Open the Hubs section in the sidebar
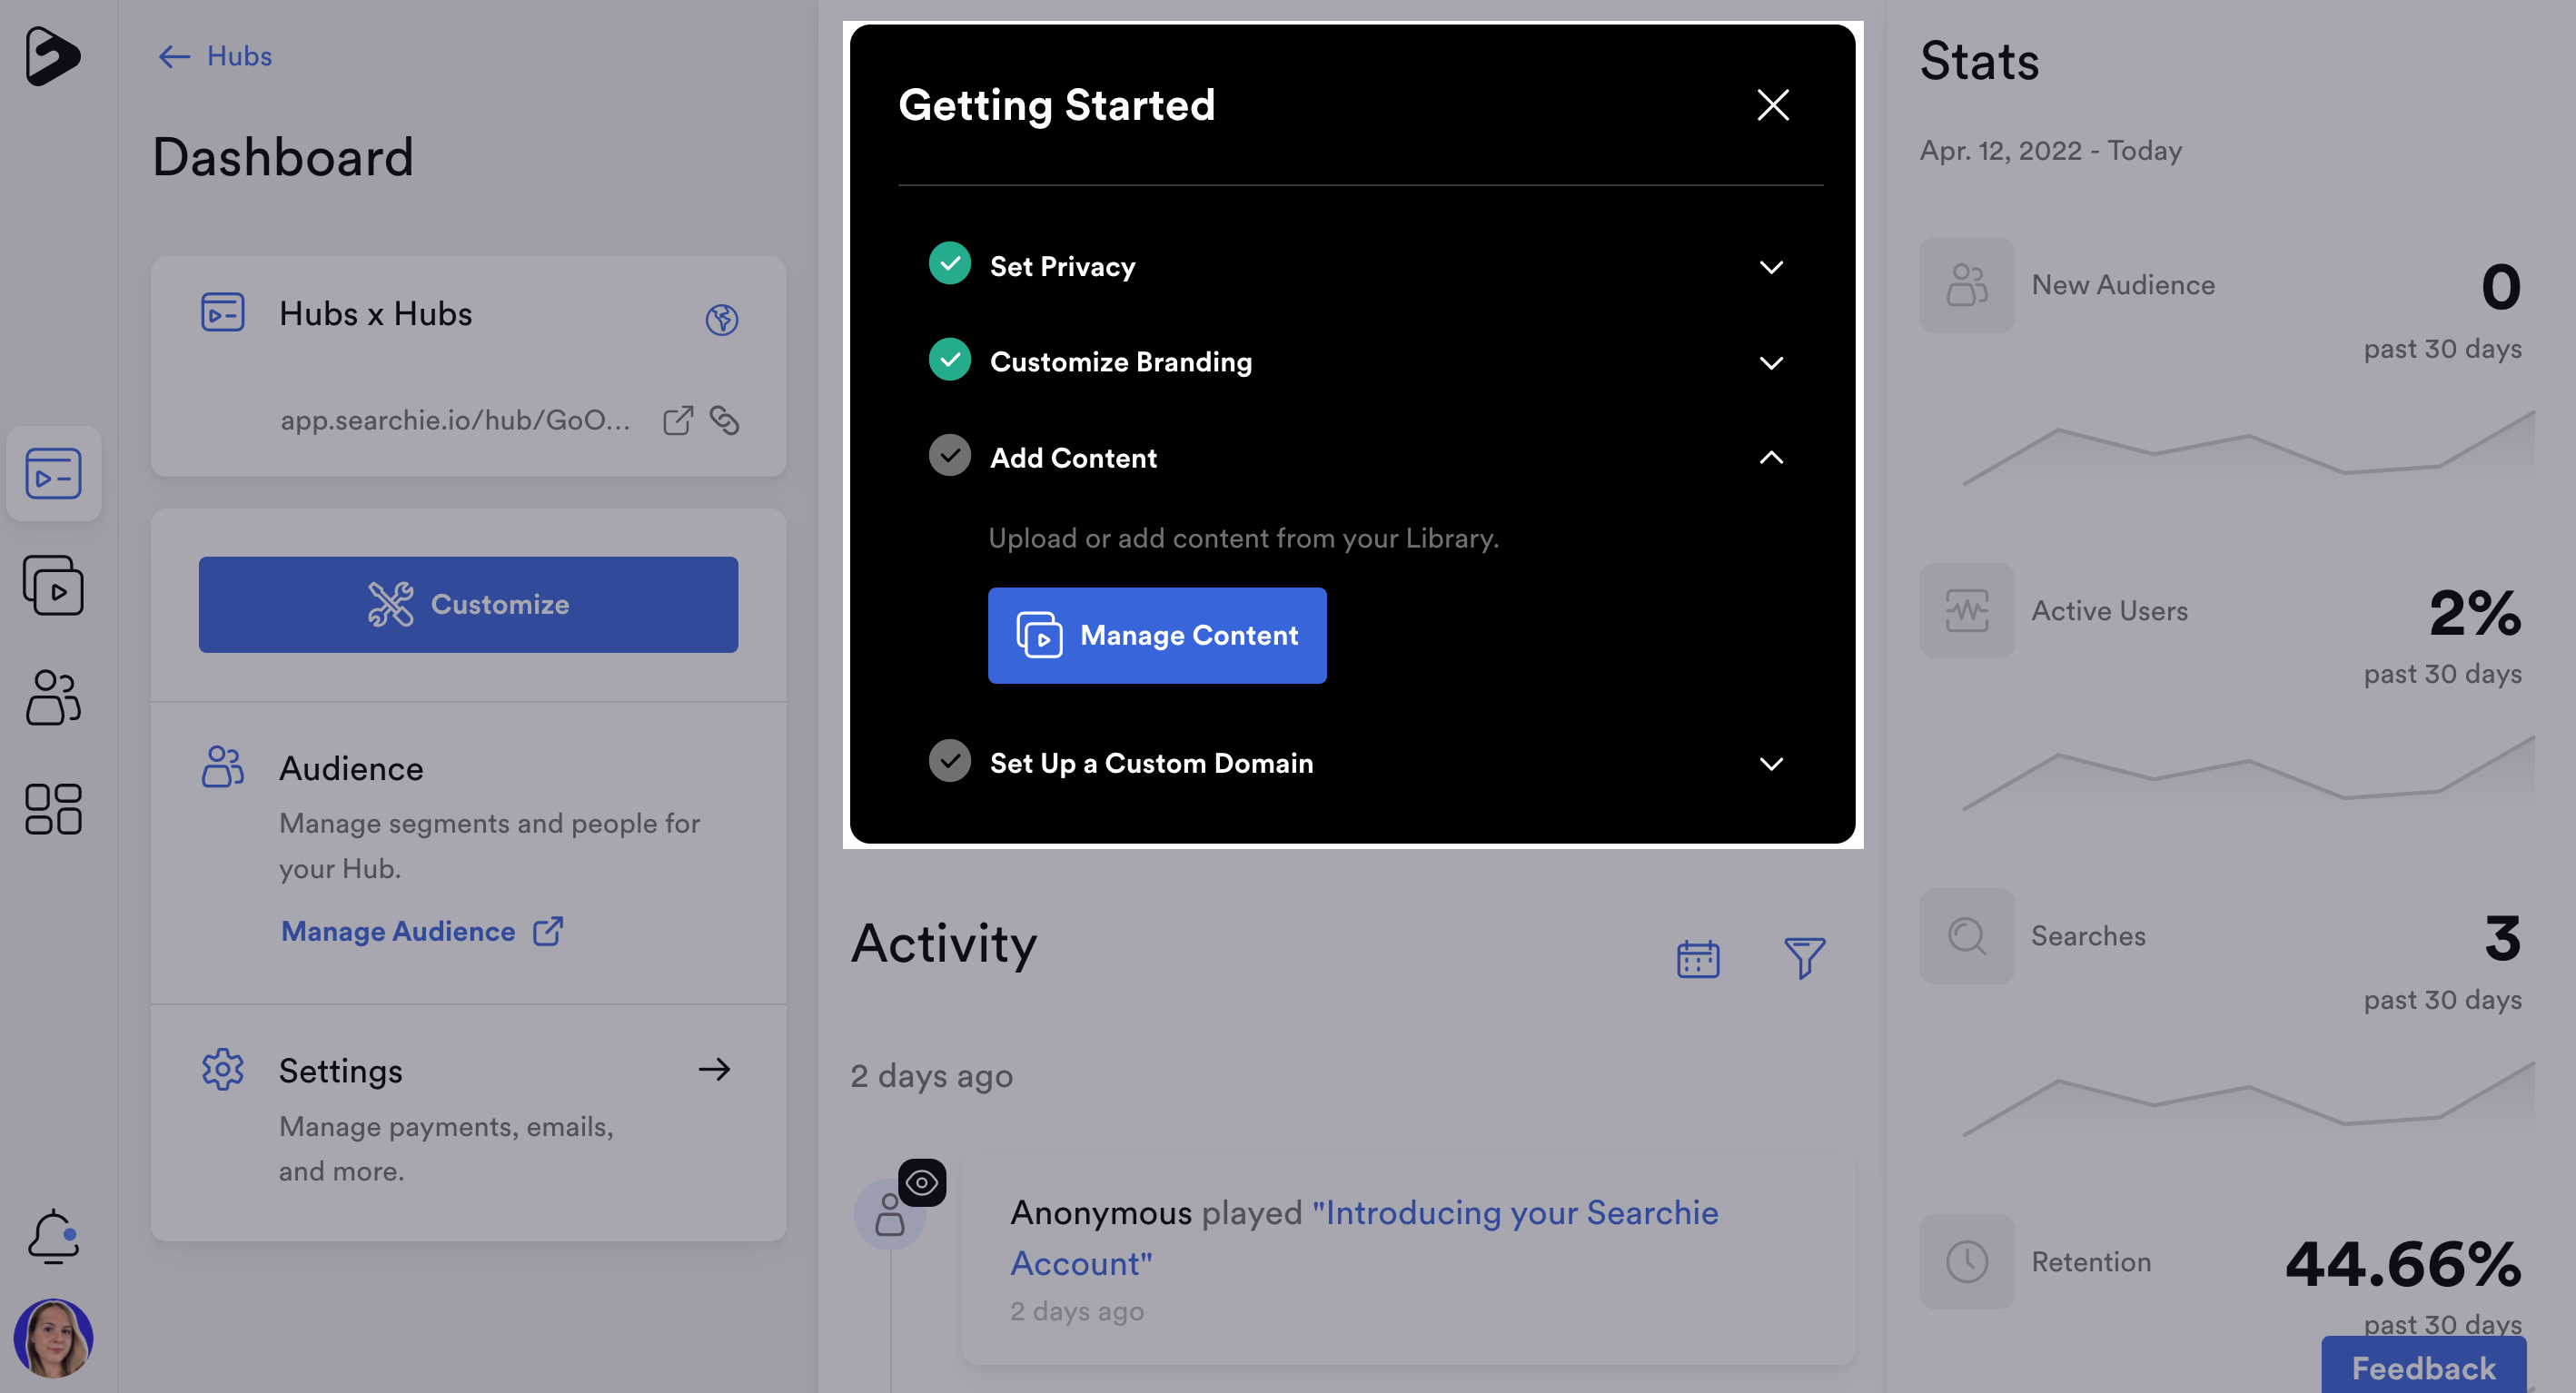Screen dimensions: 2576x1393 (53, 473)
